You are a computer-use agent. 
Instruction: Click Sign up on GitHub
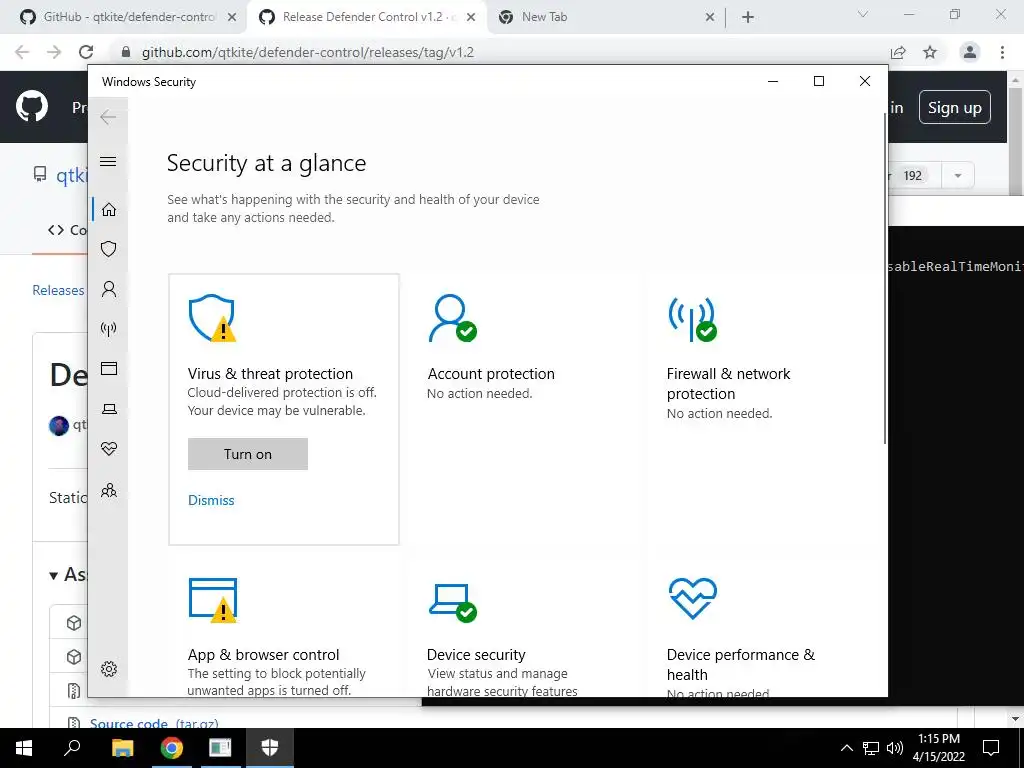coord(955,107)
